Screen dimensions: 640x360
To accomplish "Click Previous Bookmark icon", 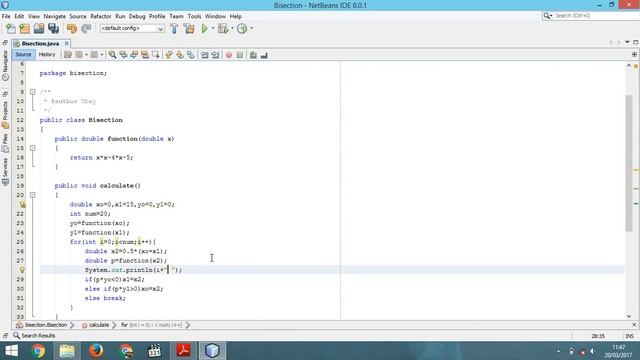I will pyautogui.click(x=169, y=55).
